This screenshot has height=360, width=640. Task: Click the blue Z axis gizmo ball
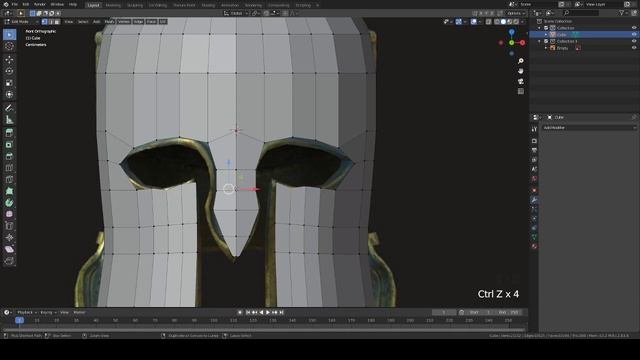point(511,32)
